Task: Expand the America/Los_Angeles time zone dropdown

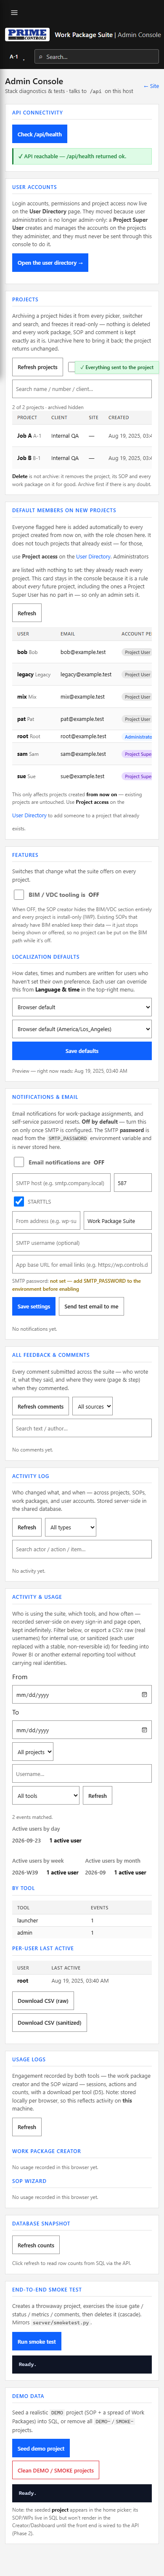Action: 82,1029
